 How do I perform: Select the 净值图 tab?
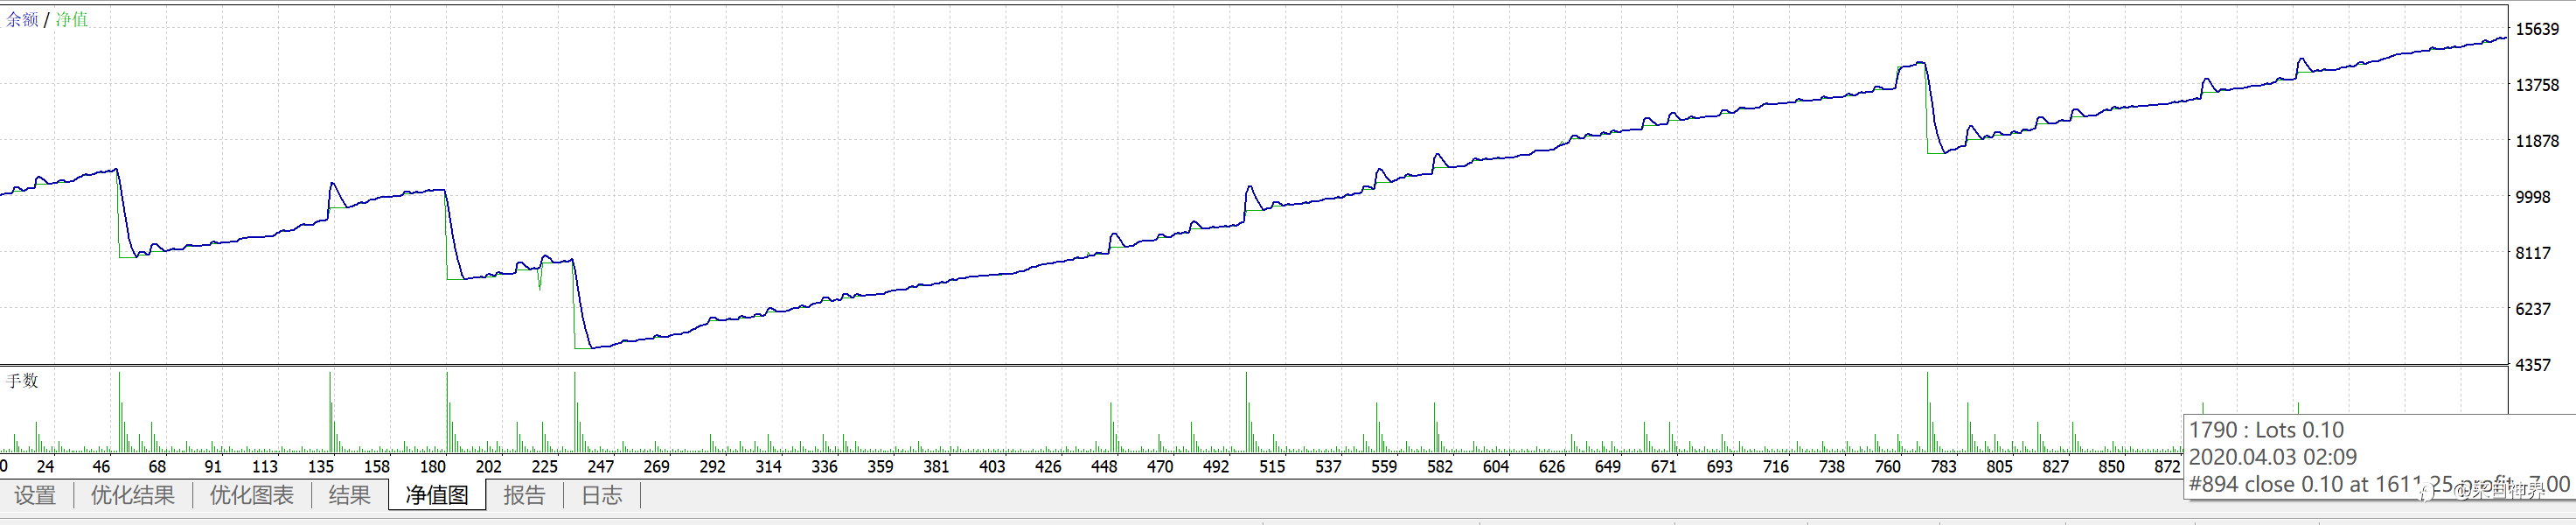(437, 495)
